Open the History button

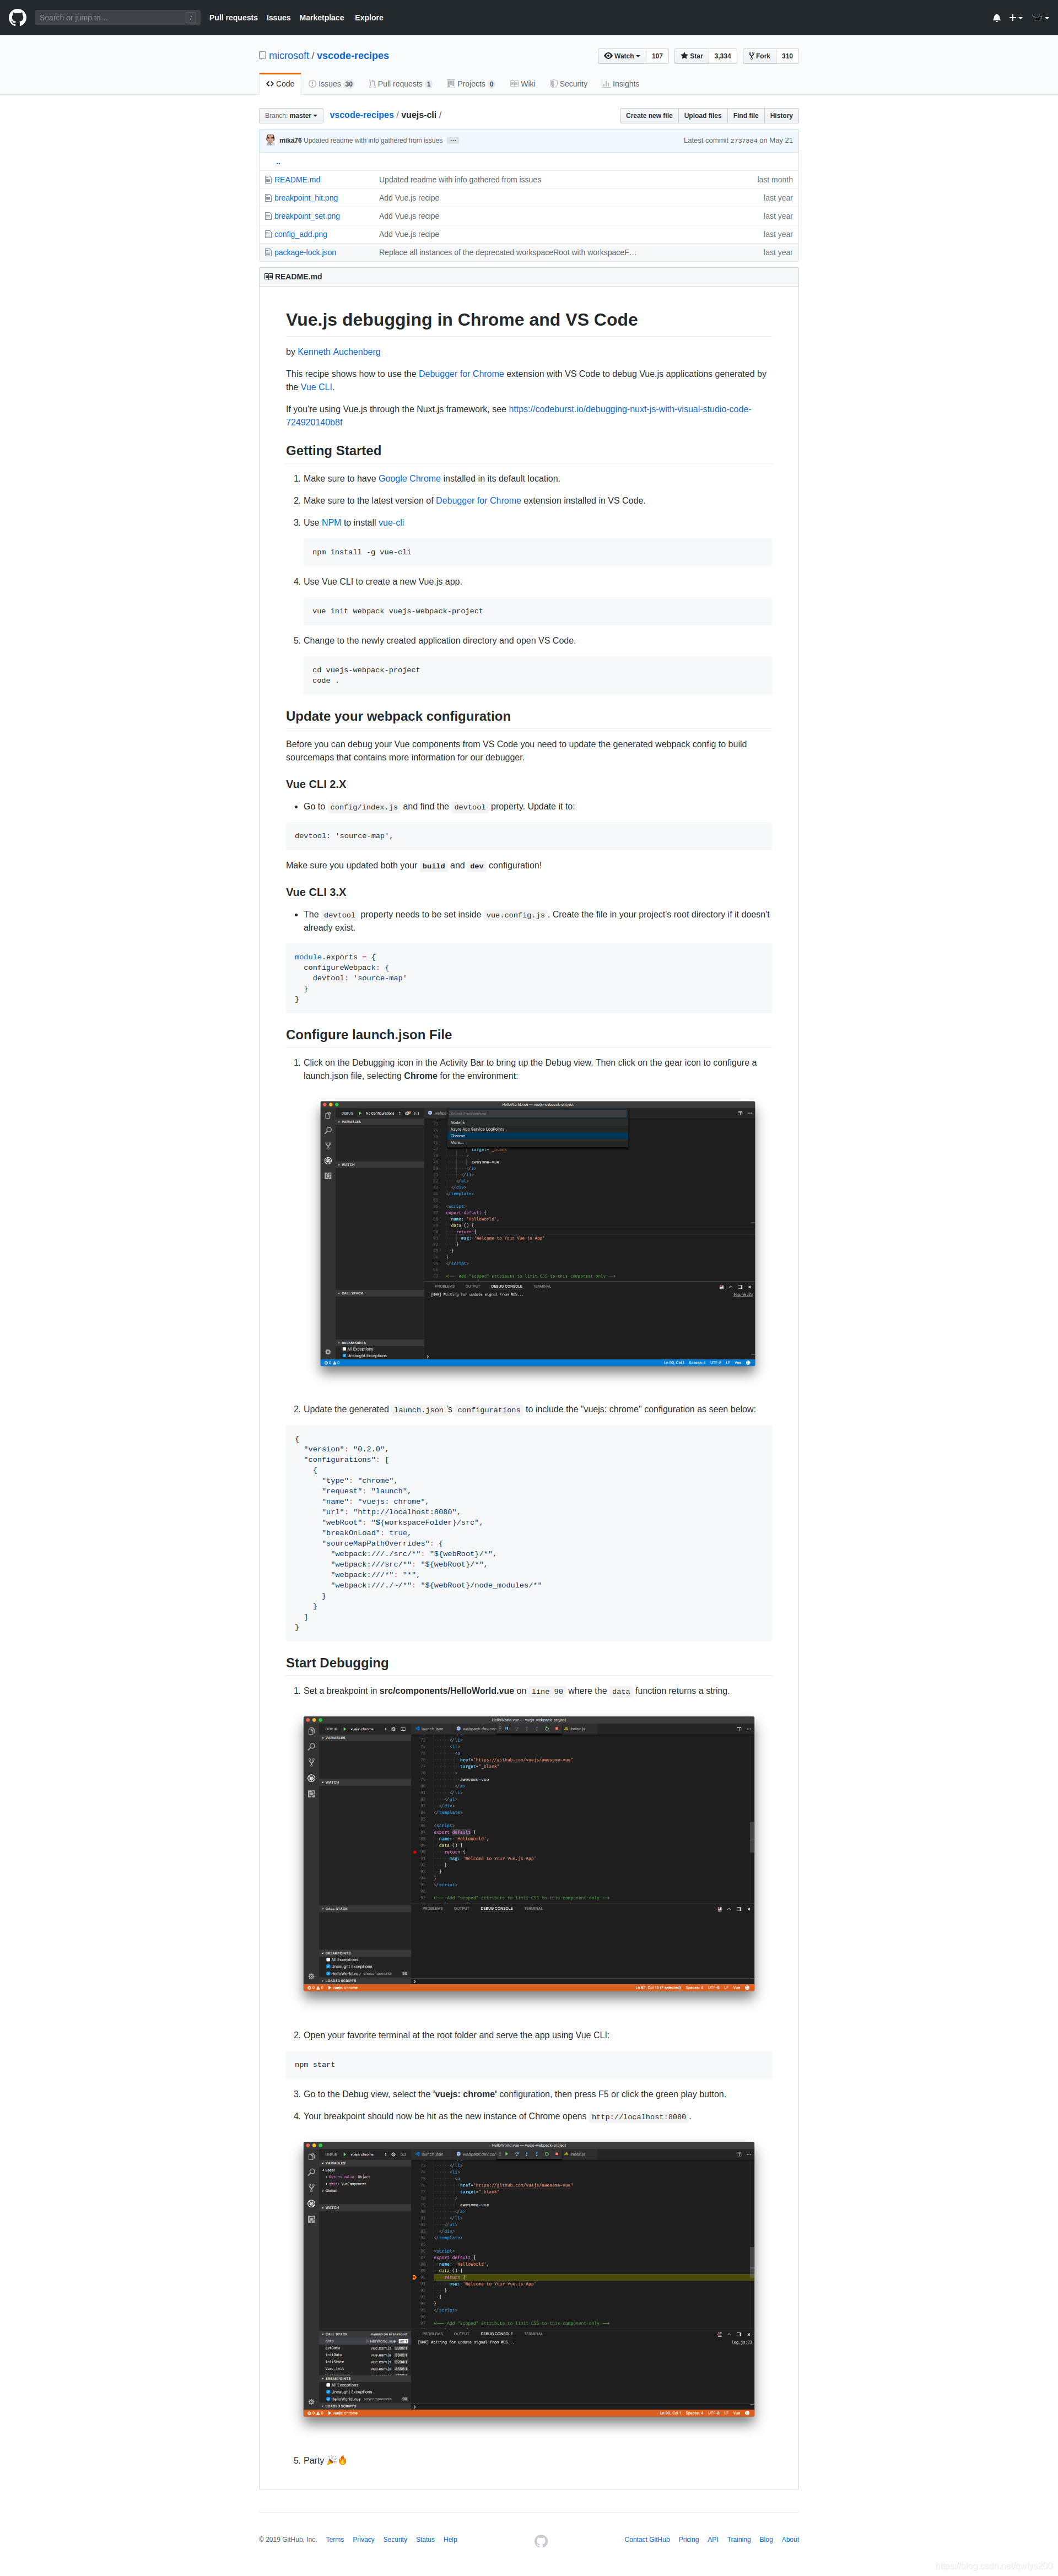781,116
